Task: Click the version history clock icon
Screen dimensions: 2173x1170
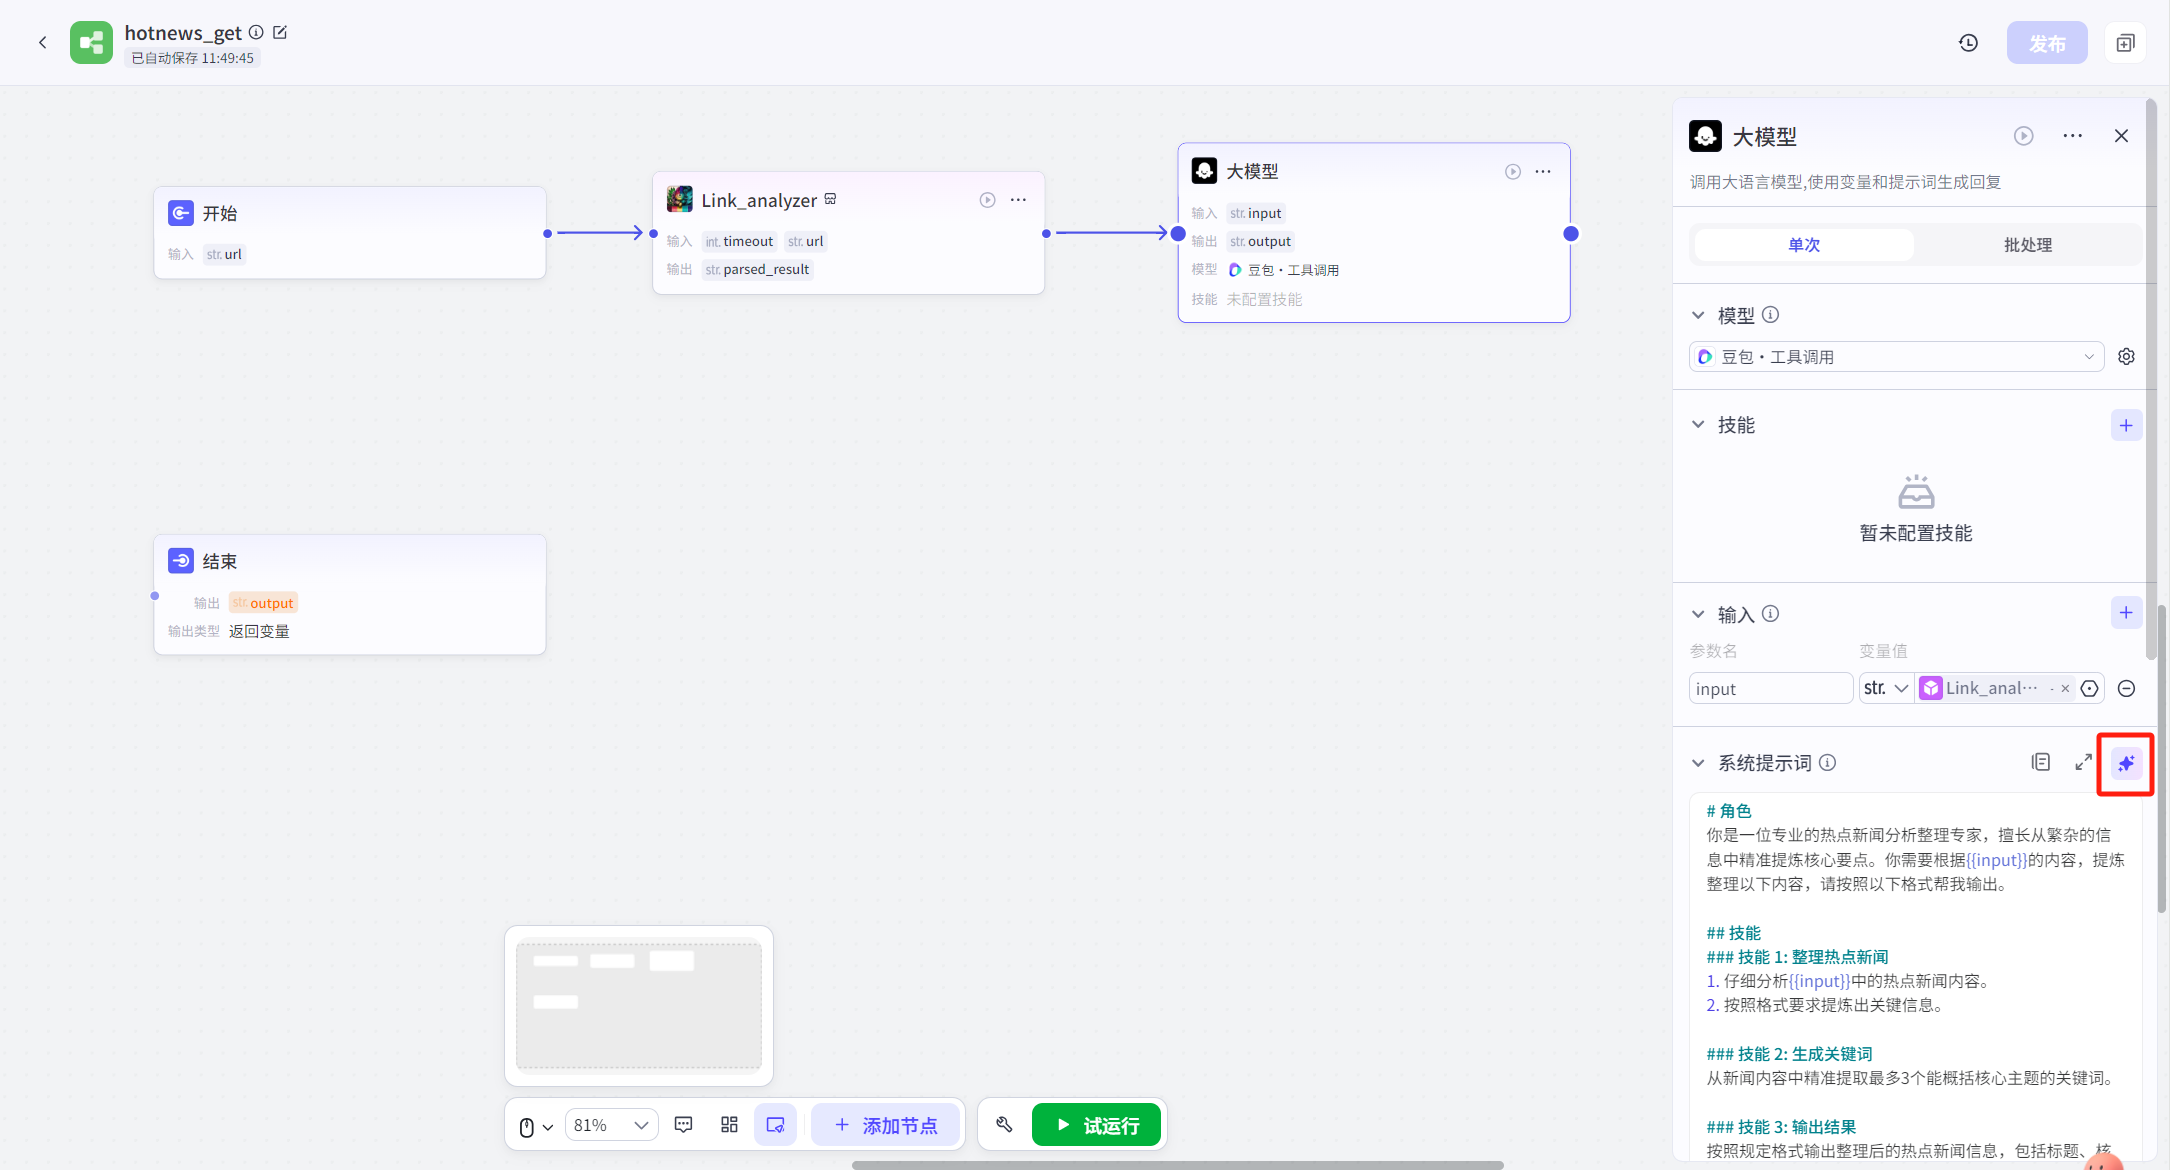Action: pyautogui.click(x=1968, y=43)
